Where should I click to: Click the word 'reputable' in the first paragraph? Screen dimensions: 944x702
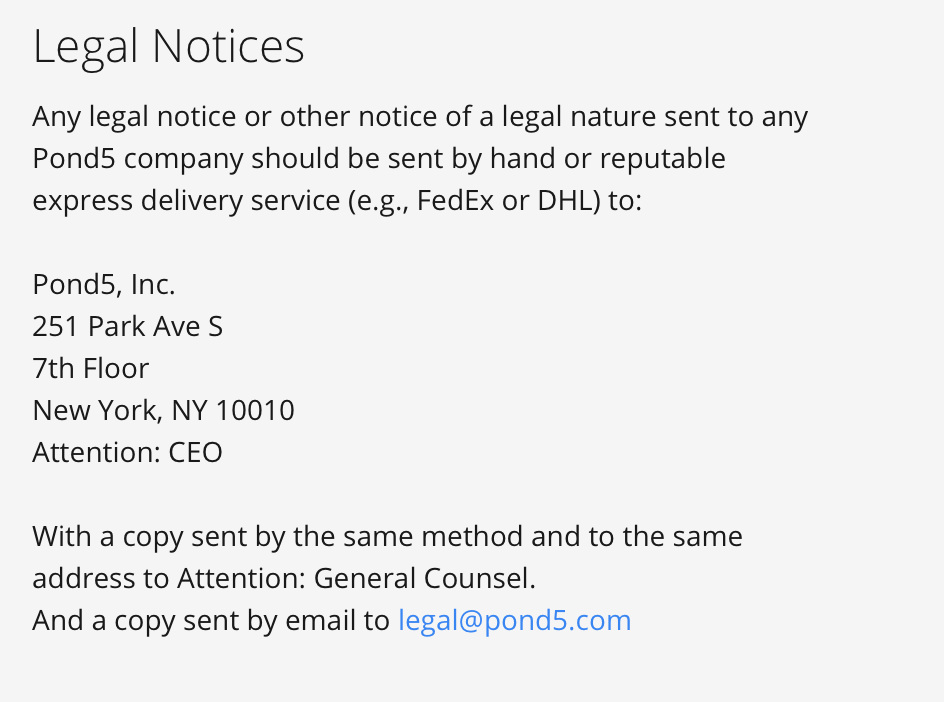coord(662,159)
